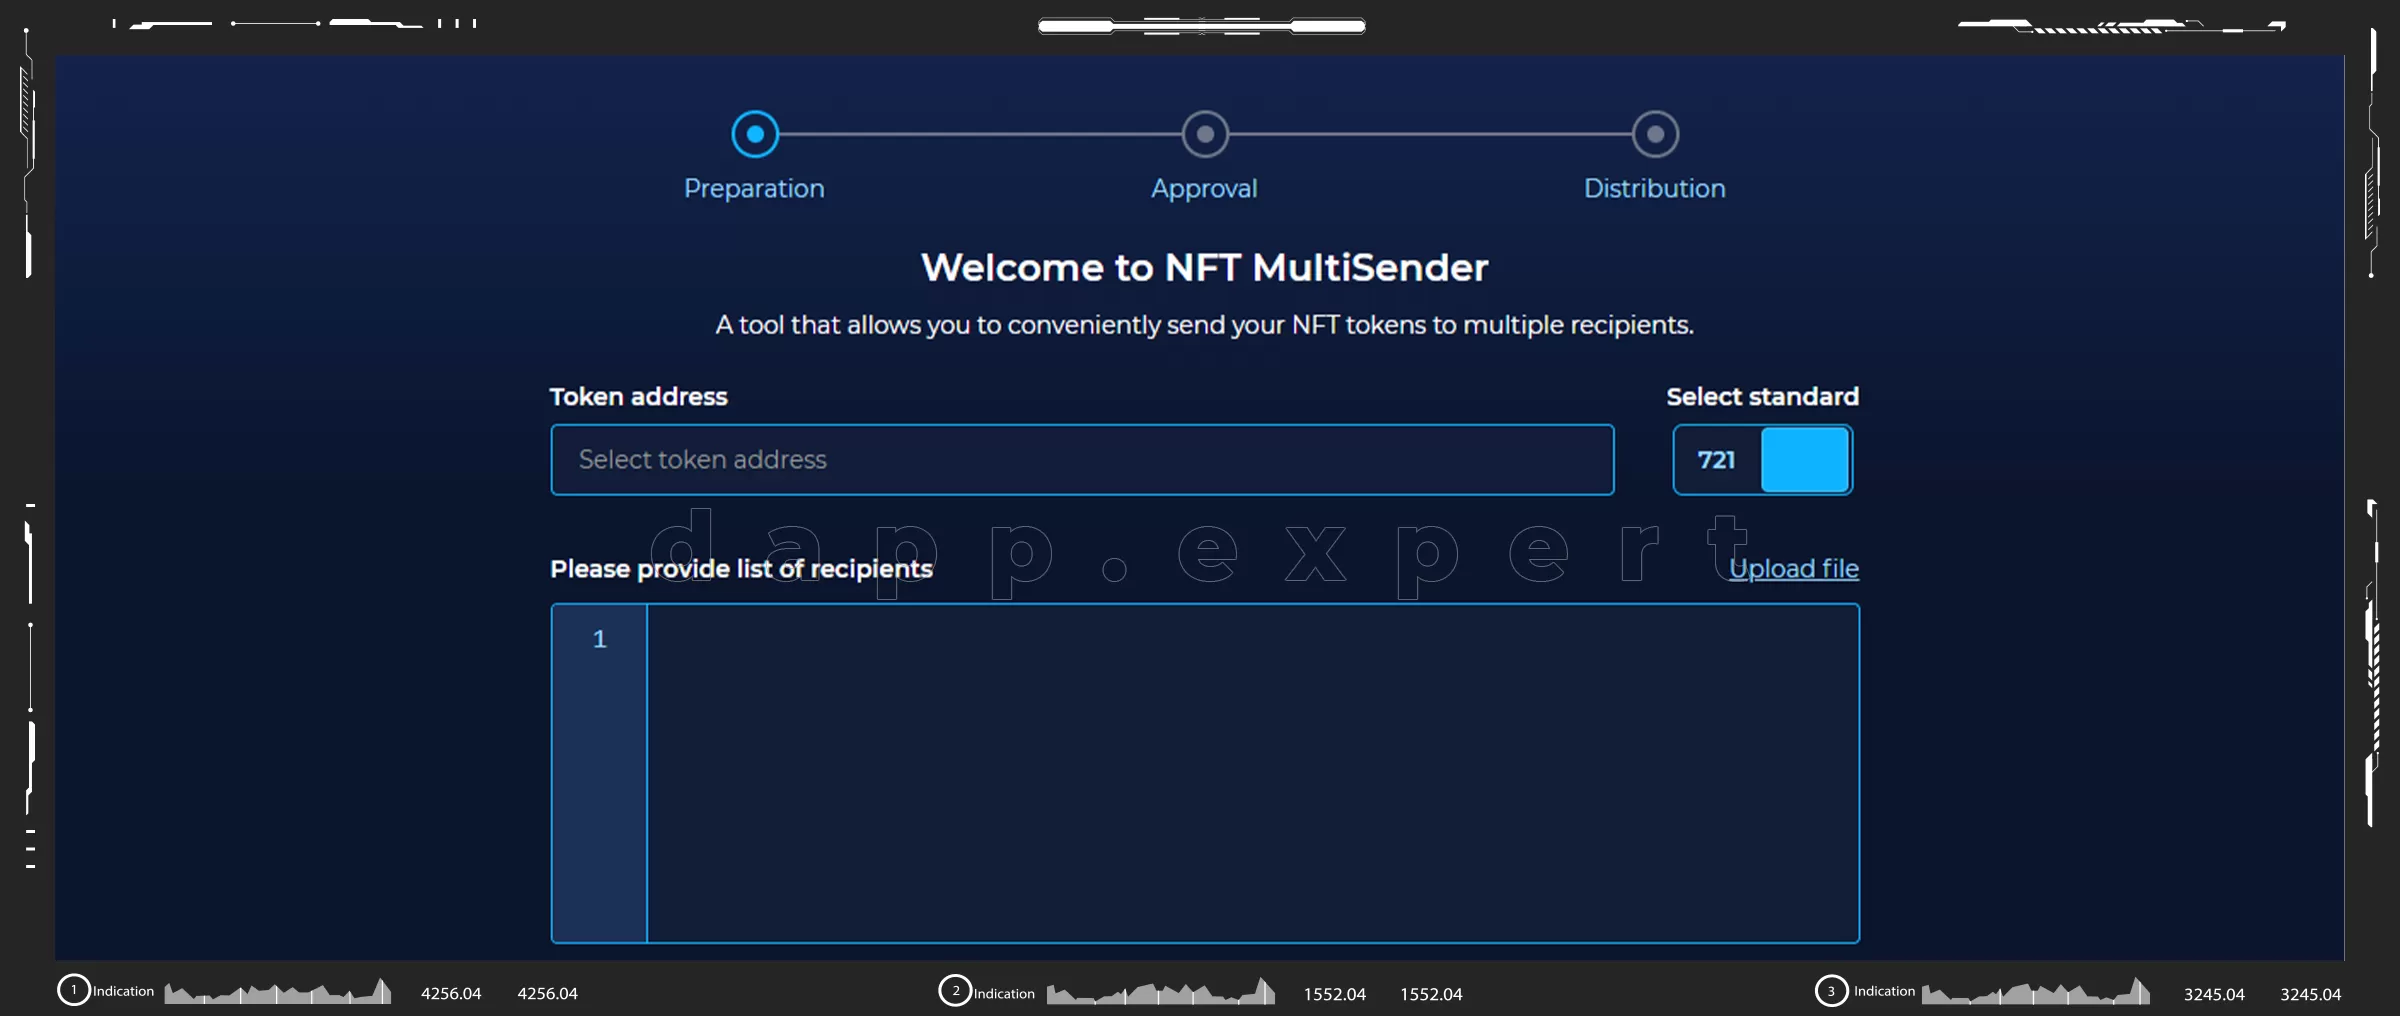Click the sparkline graph next to Indication 3

(2035, 992)
